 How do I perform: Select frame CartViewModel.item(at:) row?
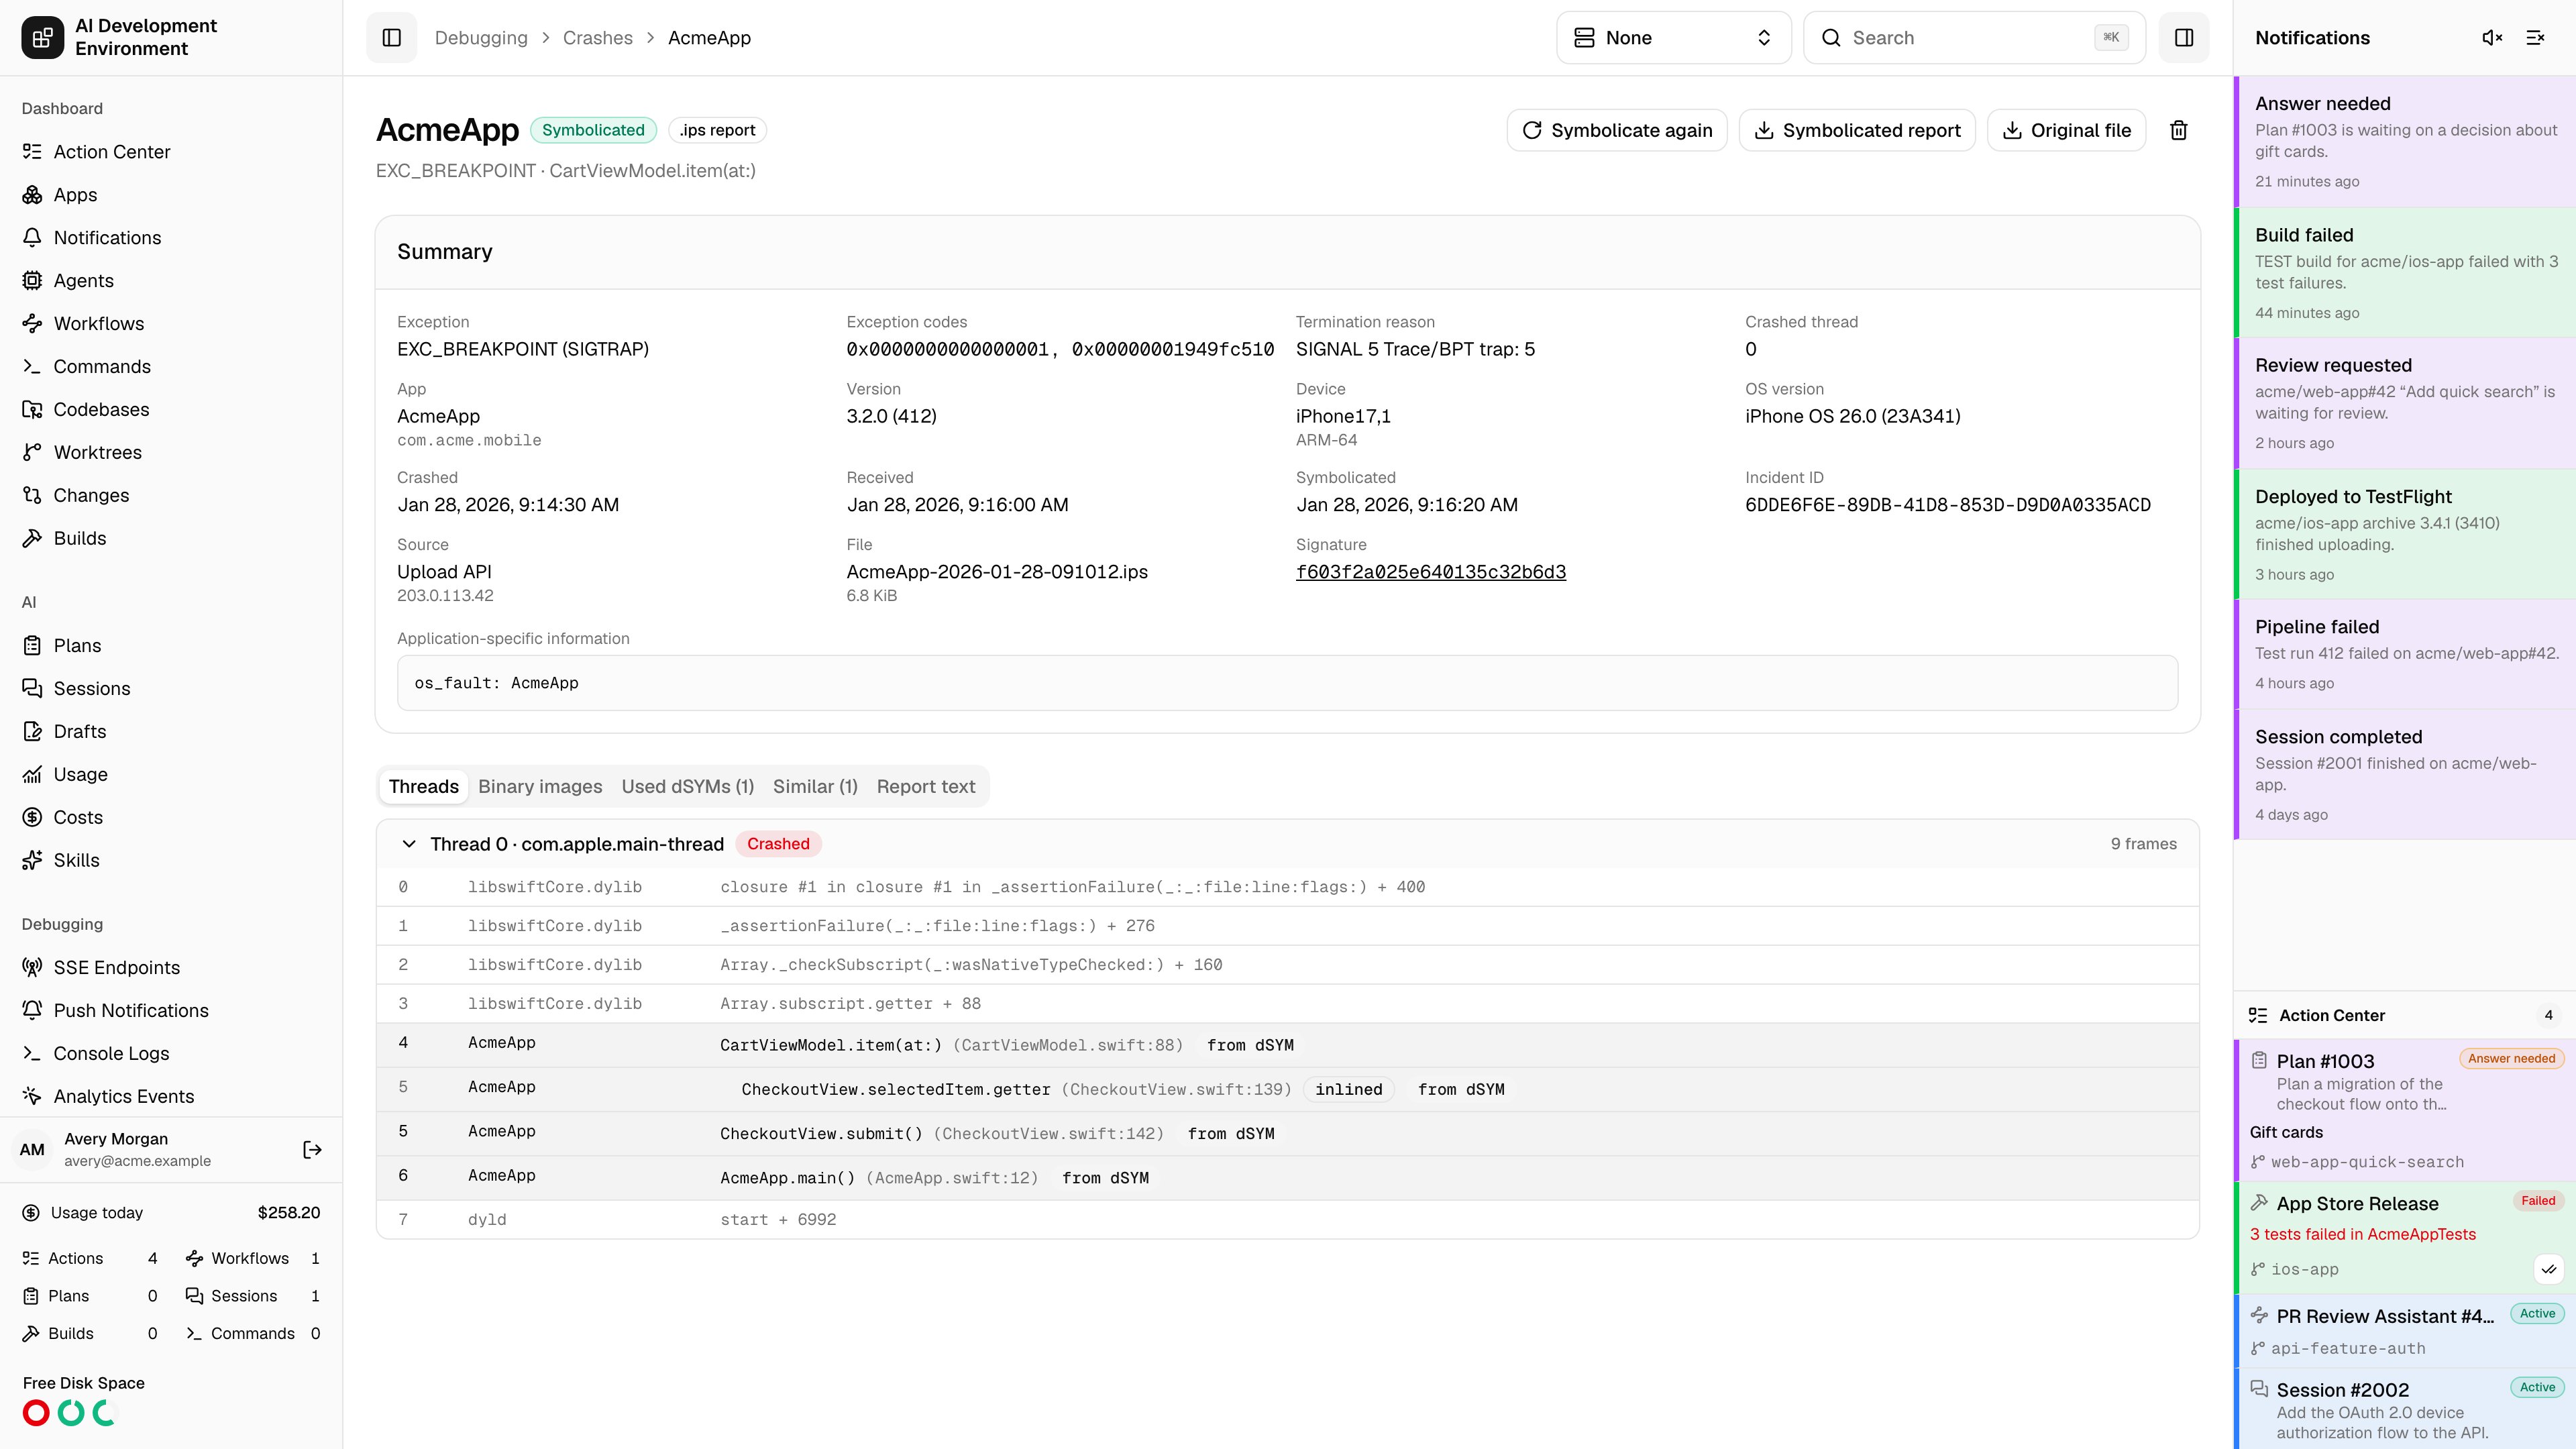[1287, 1044]
